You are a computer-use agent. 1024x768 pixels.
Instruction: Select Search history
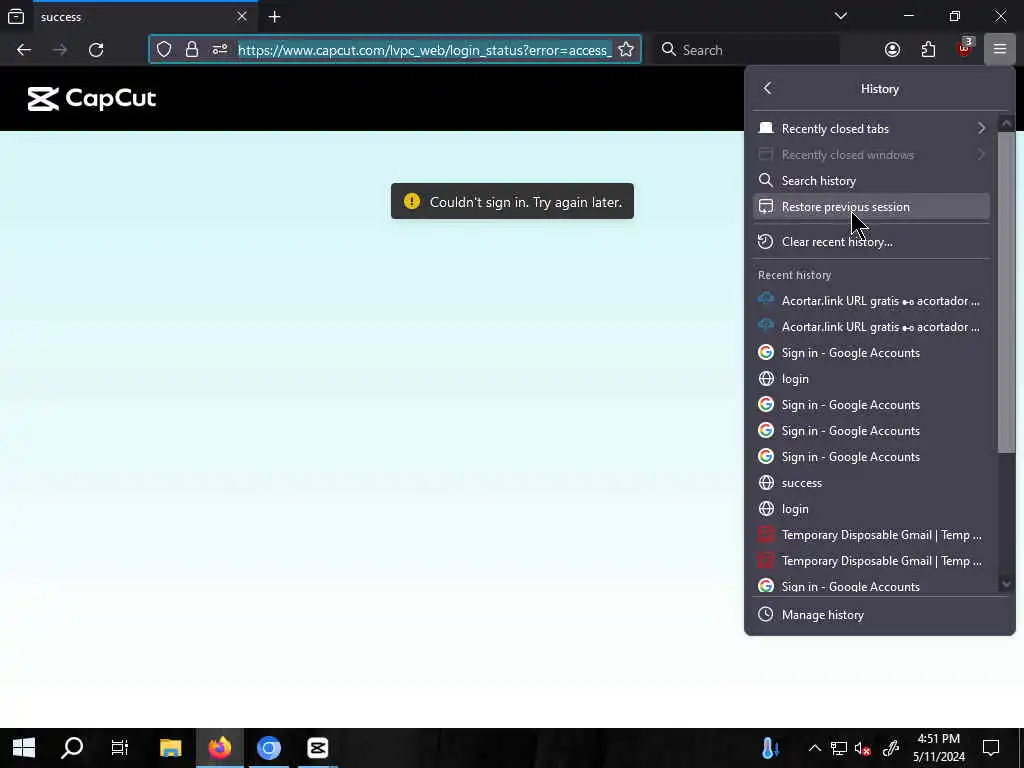pos(871,181)
